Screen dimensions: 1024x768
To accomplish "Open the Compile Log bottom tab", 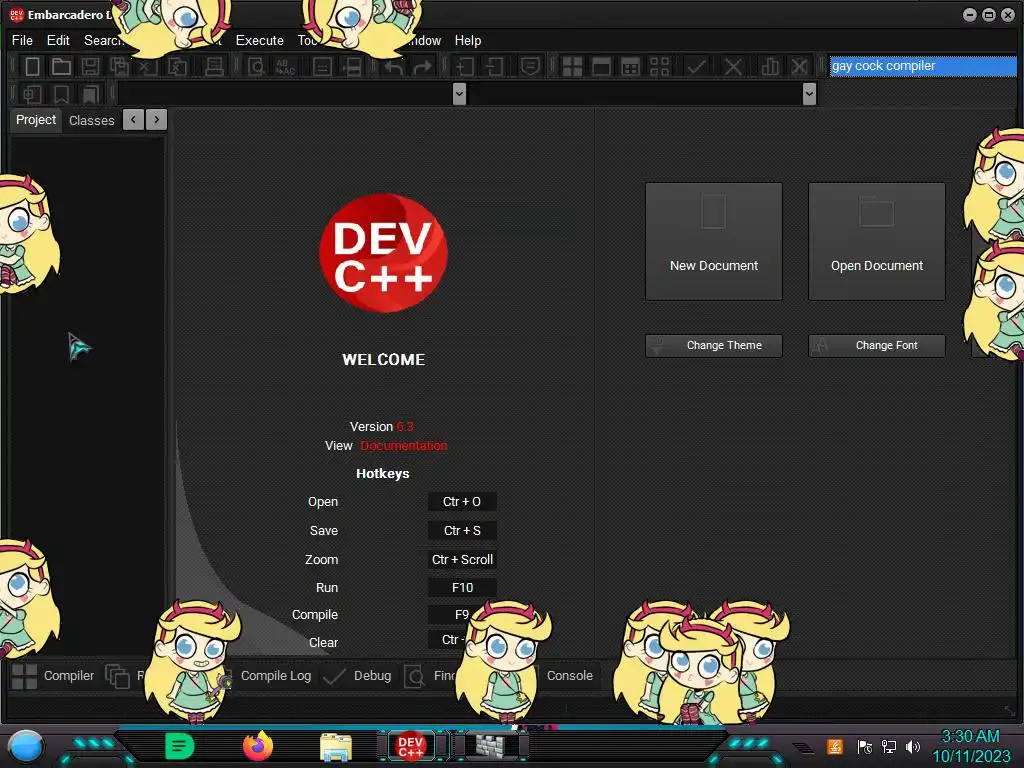I will pyautogui.click(x=276, y=676).
